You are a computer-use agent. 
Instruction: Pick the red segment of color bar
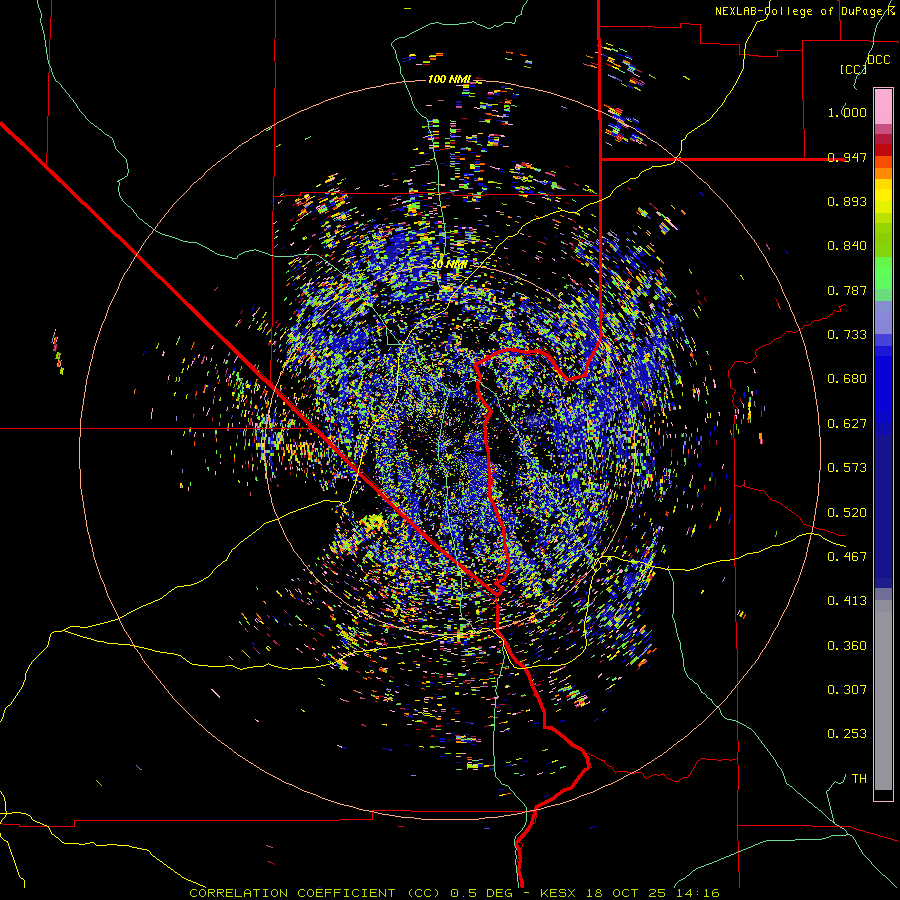tap(883, 150)
